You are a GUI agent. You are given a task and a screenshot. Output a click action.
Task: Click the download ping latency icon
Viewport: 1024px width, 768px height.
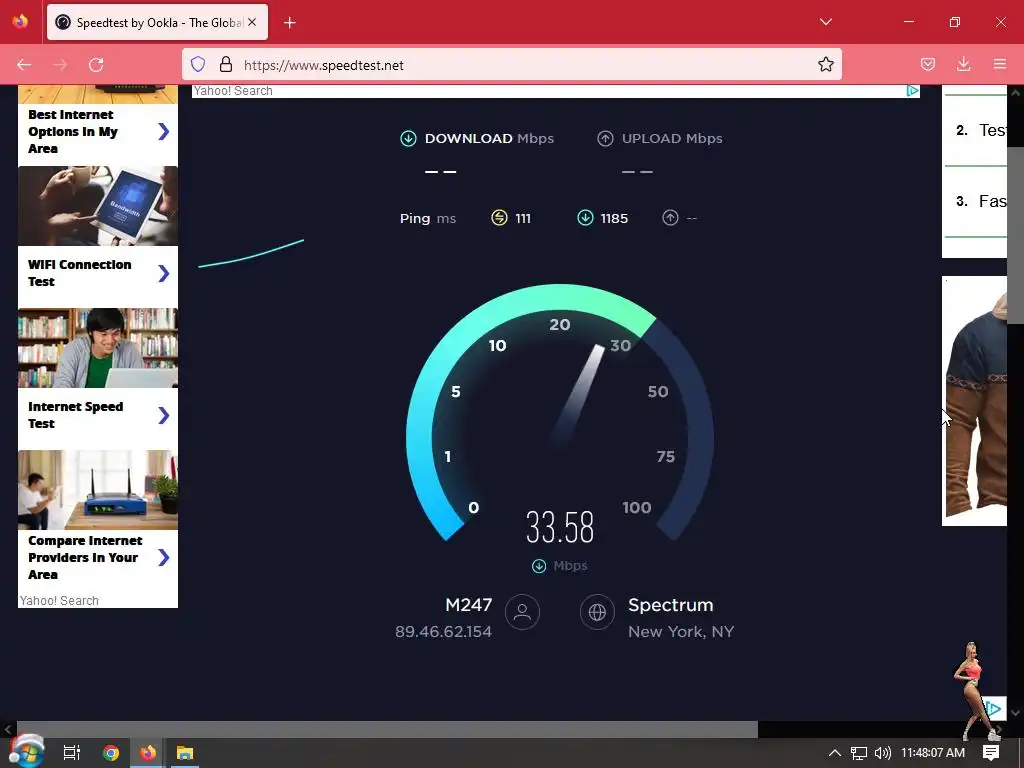coord(585,218)
